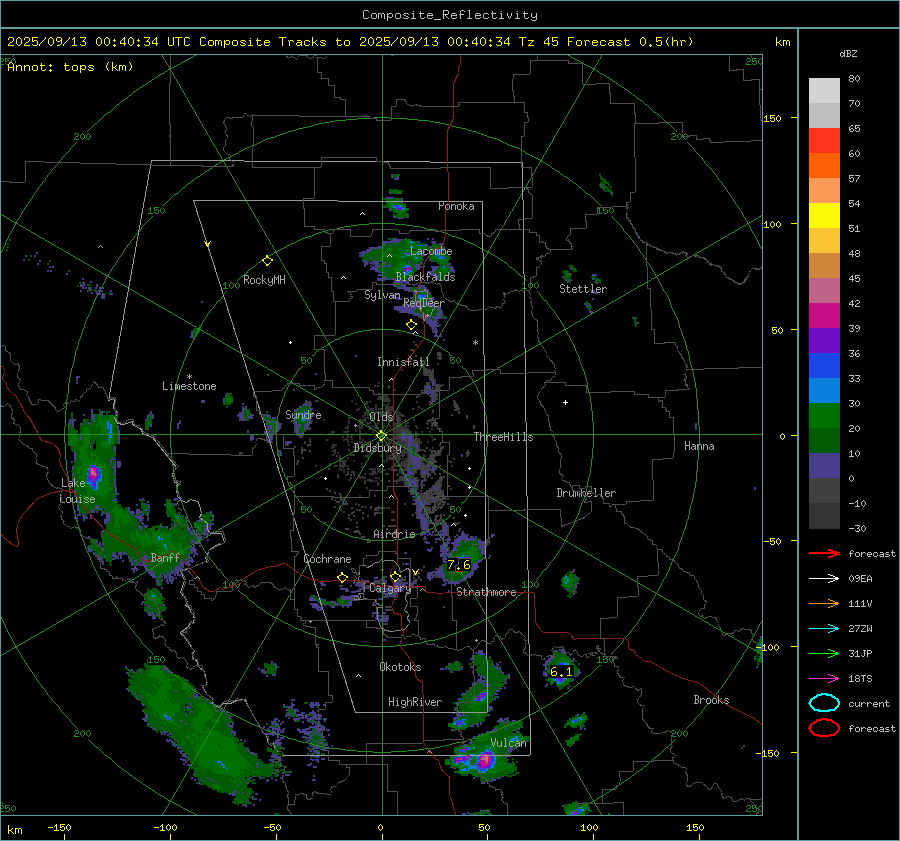Image resolution: width=900 pixels, height=841 pixels.
Task: Select the magenta 18TS track arrow
Action: (x=824, y=679)
